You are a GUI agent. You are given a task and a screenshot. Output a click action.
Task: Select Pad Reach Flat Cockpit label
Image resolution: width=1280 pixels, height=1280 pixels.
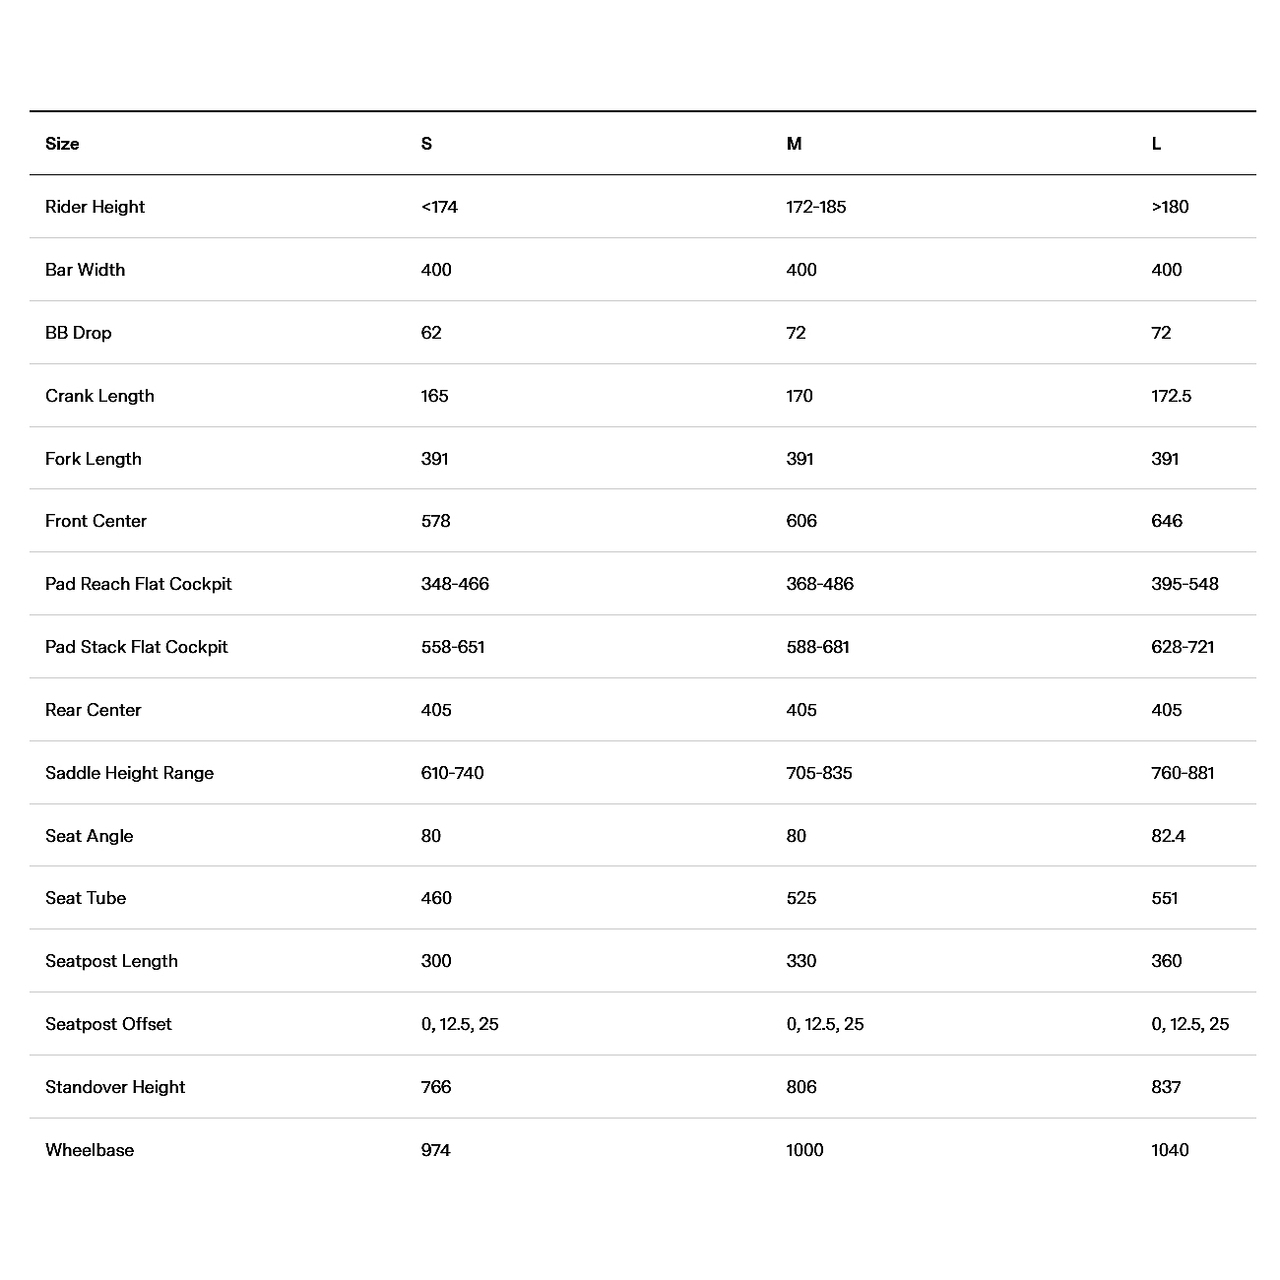[x=138, y=584]
